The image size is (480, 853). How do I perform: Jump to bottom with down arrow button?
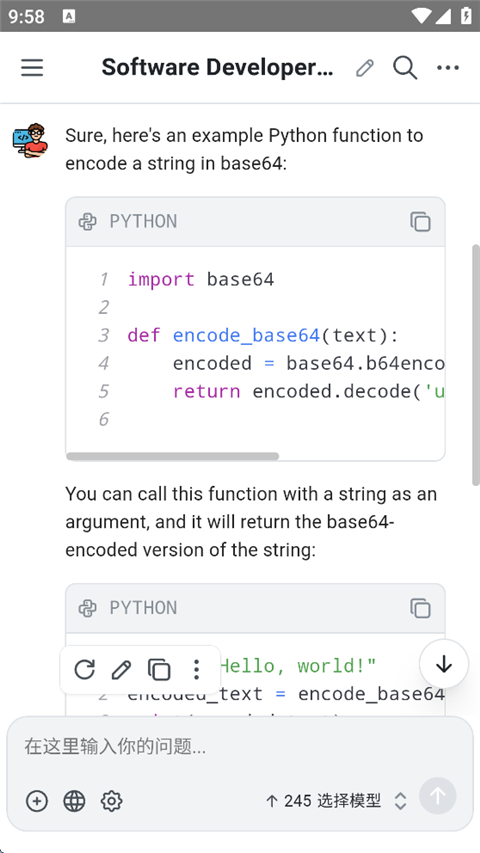click(x=444, y=664)
